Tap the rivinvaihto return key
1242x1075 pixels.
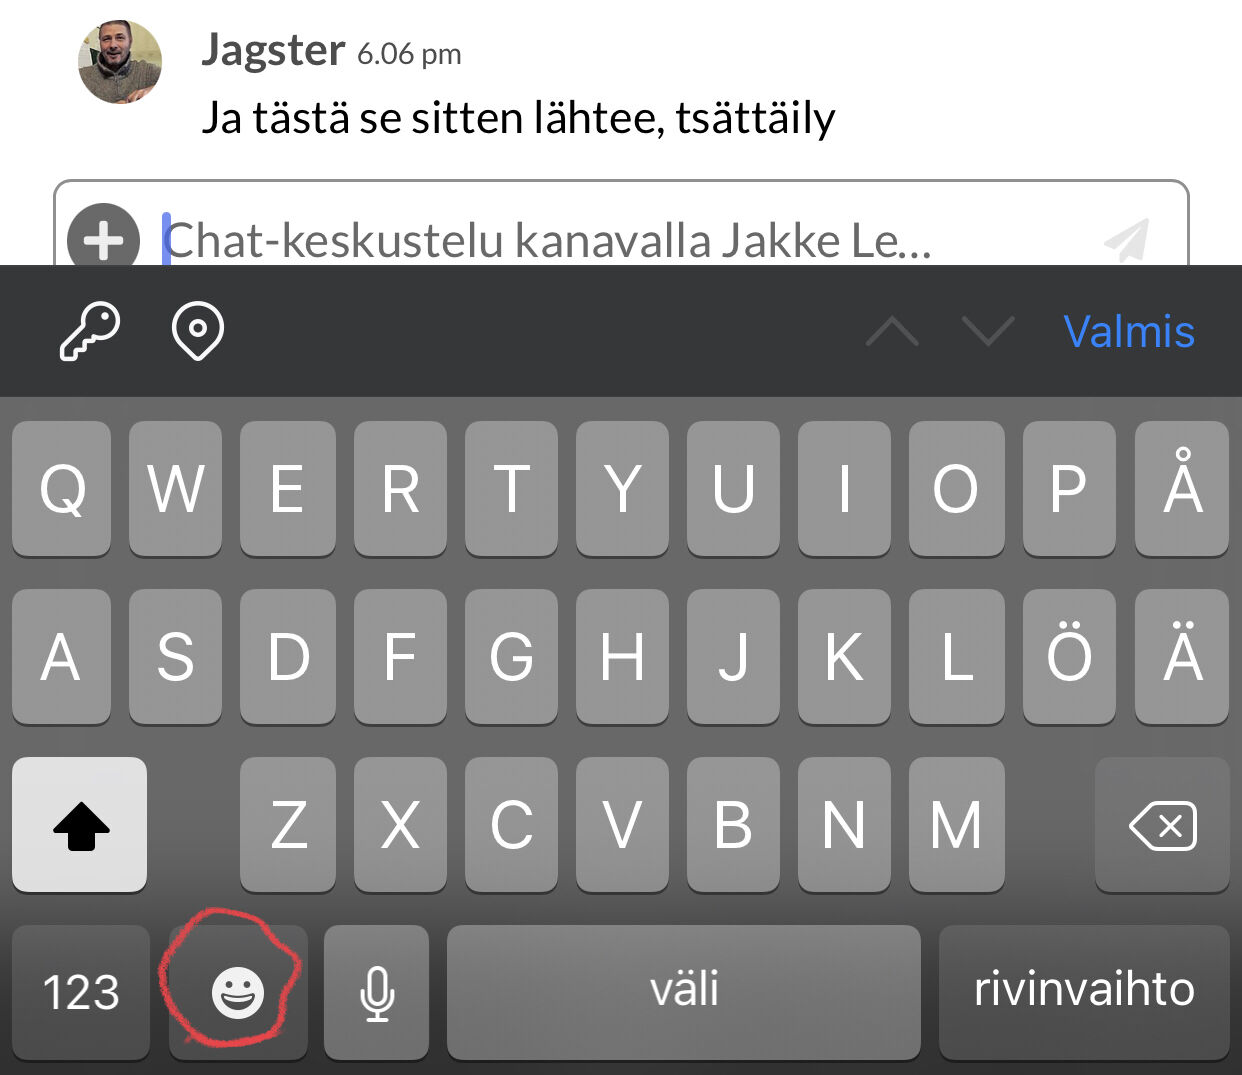point(1084,992)
